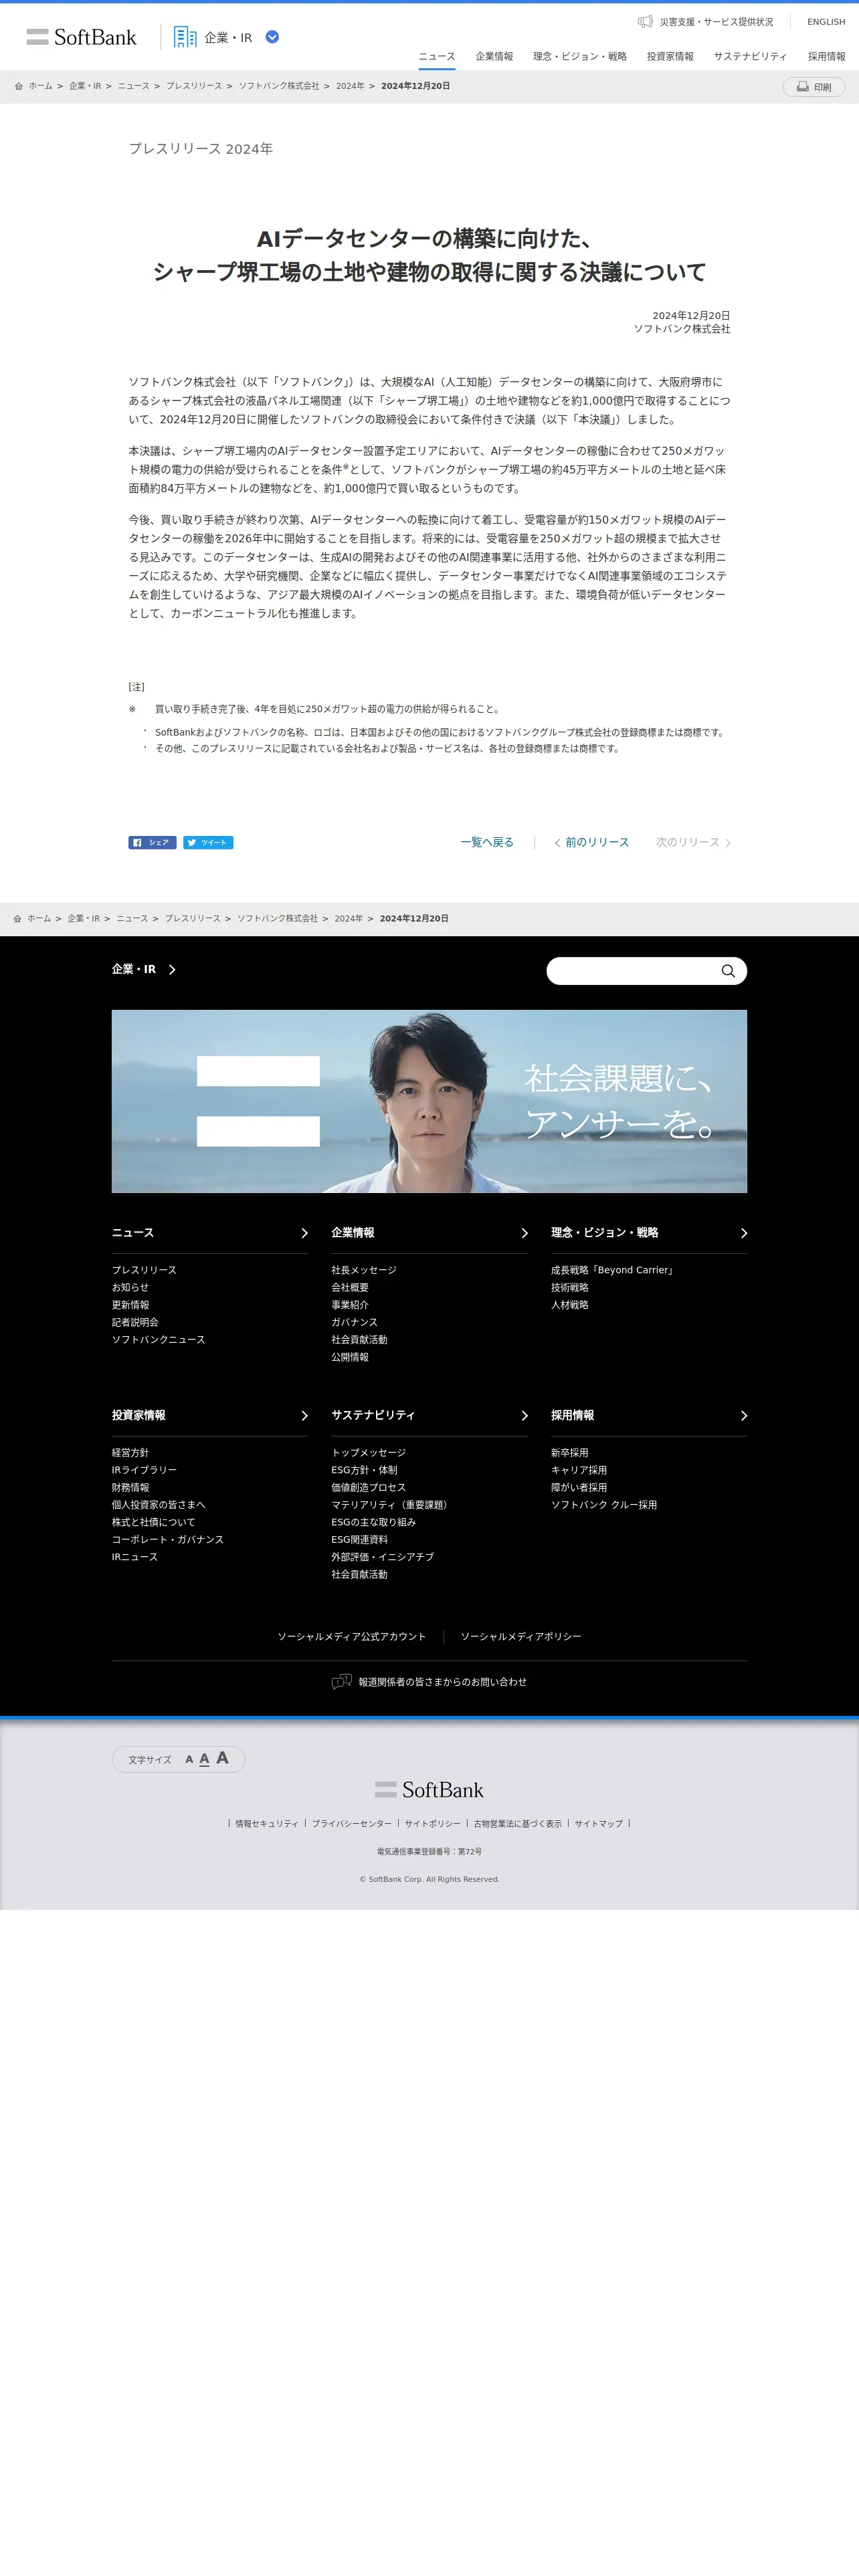Expand the 企業情報 footer section arrow

[524, 1233]
